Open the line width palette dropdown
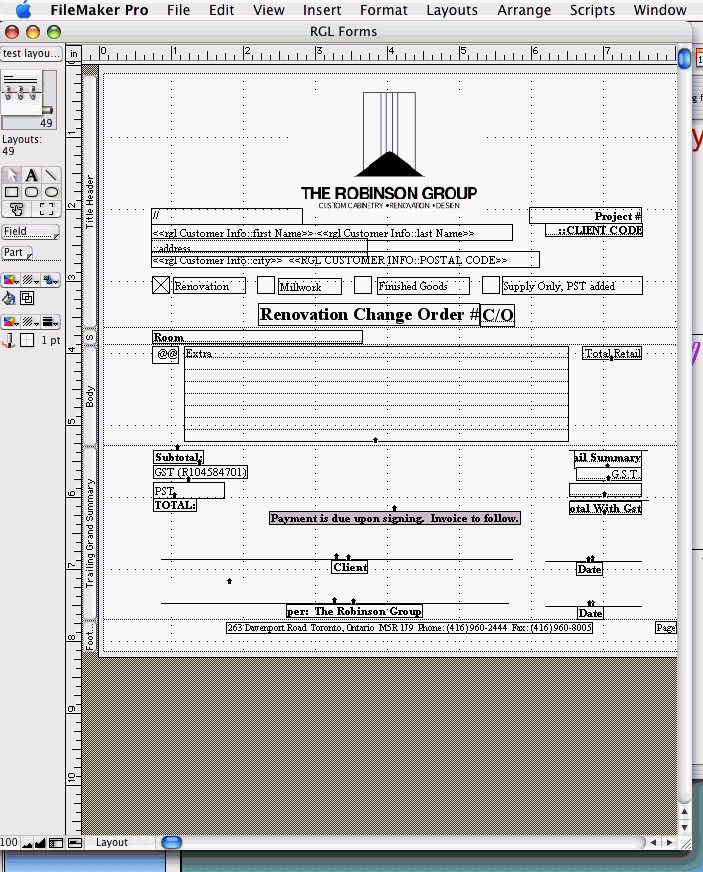 click(51, 321)
